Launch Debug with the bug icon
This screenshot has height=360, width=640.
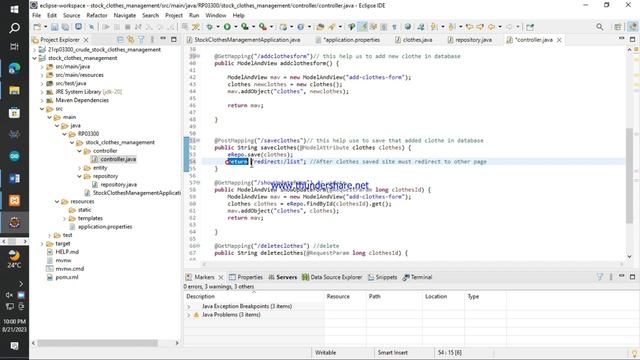coord(209,27)
